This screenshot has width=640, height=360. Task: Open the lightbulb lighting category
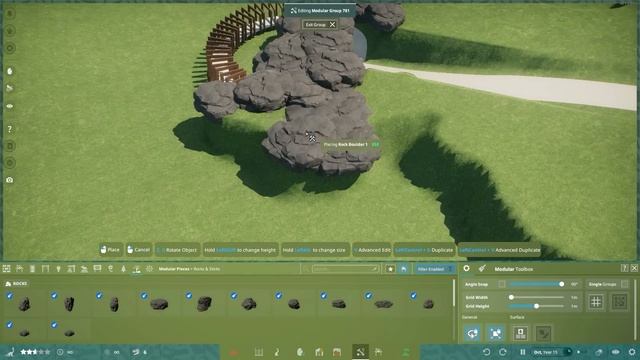58,269
